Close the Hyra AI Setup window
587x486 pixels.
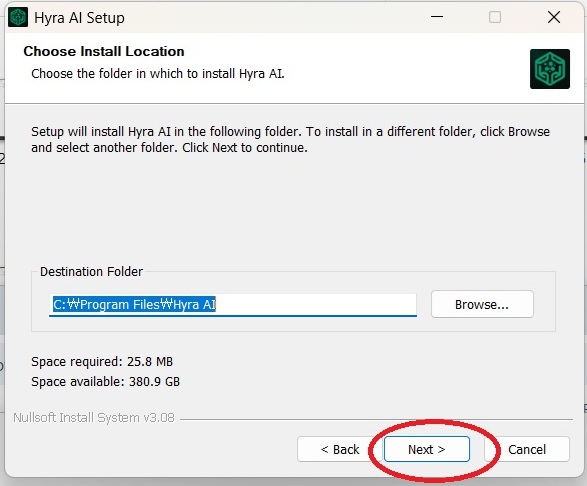(x=554, y=17)
